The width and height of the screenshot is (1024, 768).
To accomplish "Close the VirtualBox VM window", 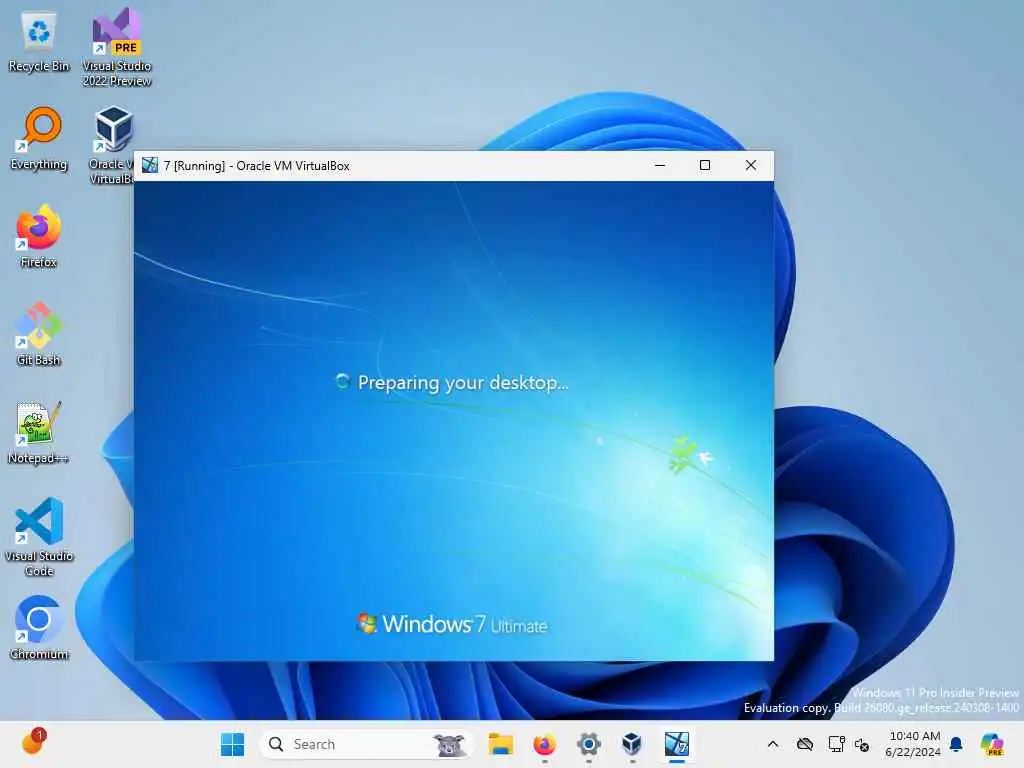I will pyautogui.click(x=751, y=165).
